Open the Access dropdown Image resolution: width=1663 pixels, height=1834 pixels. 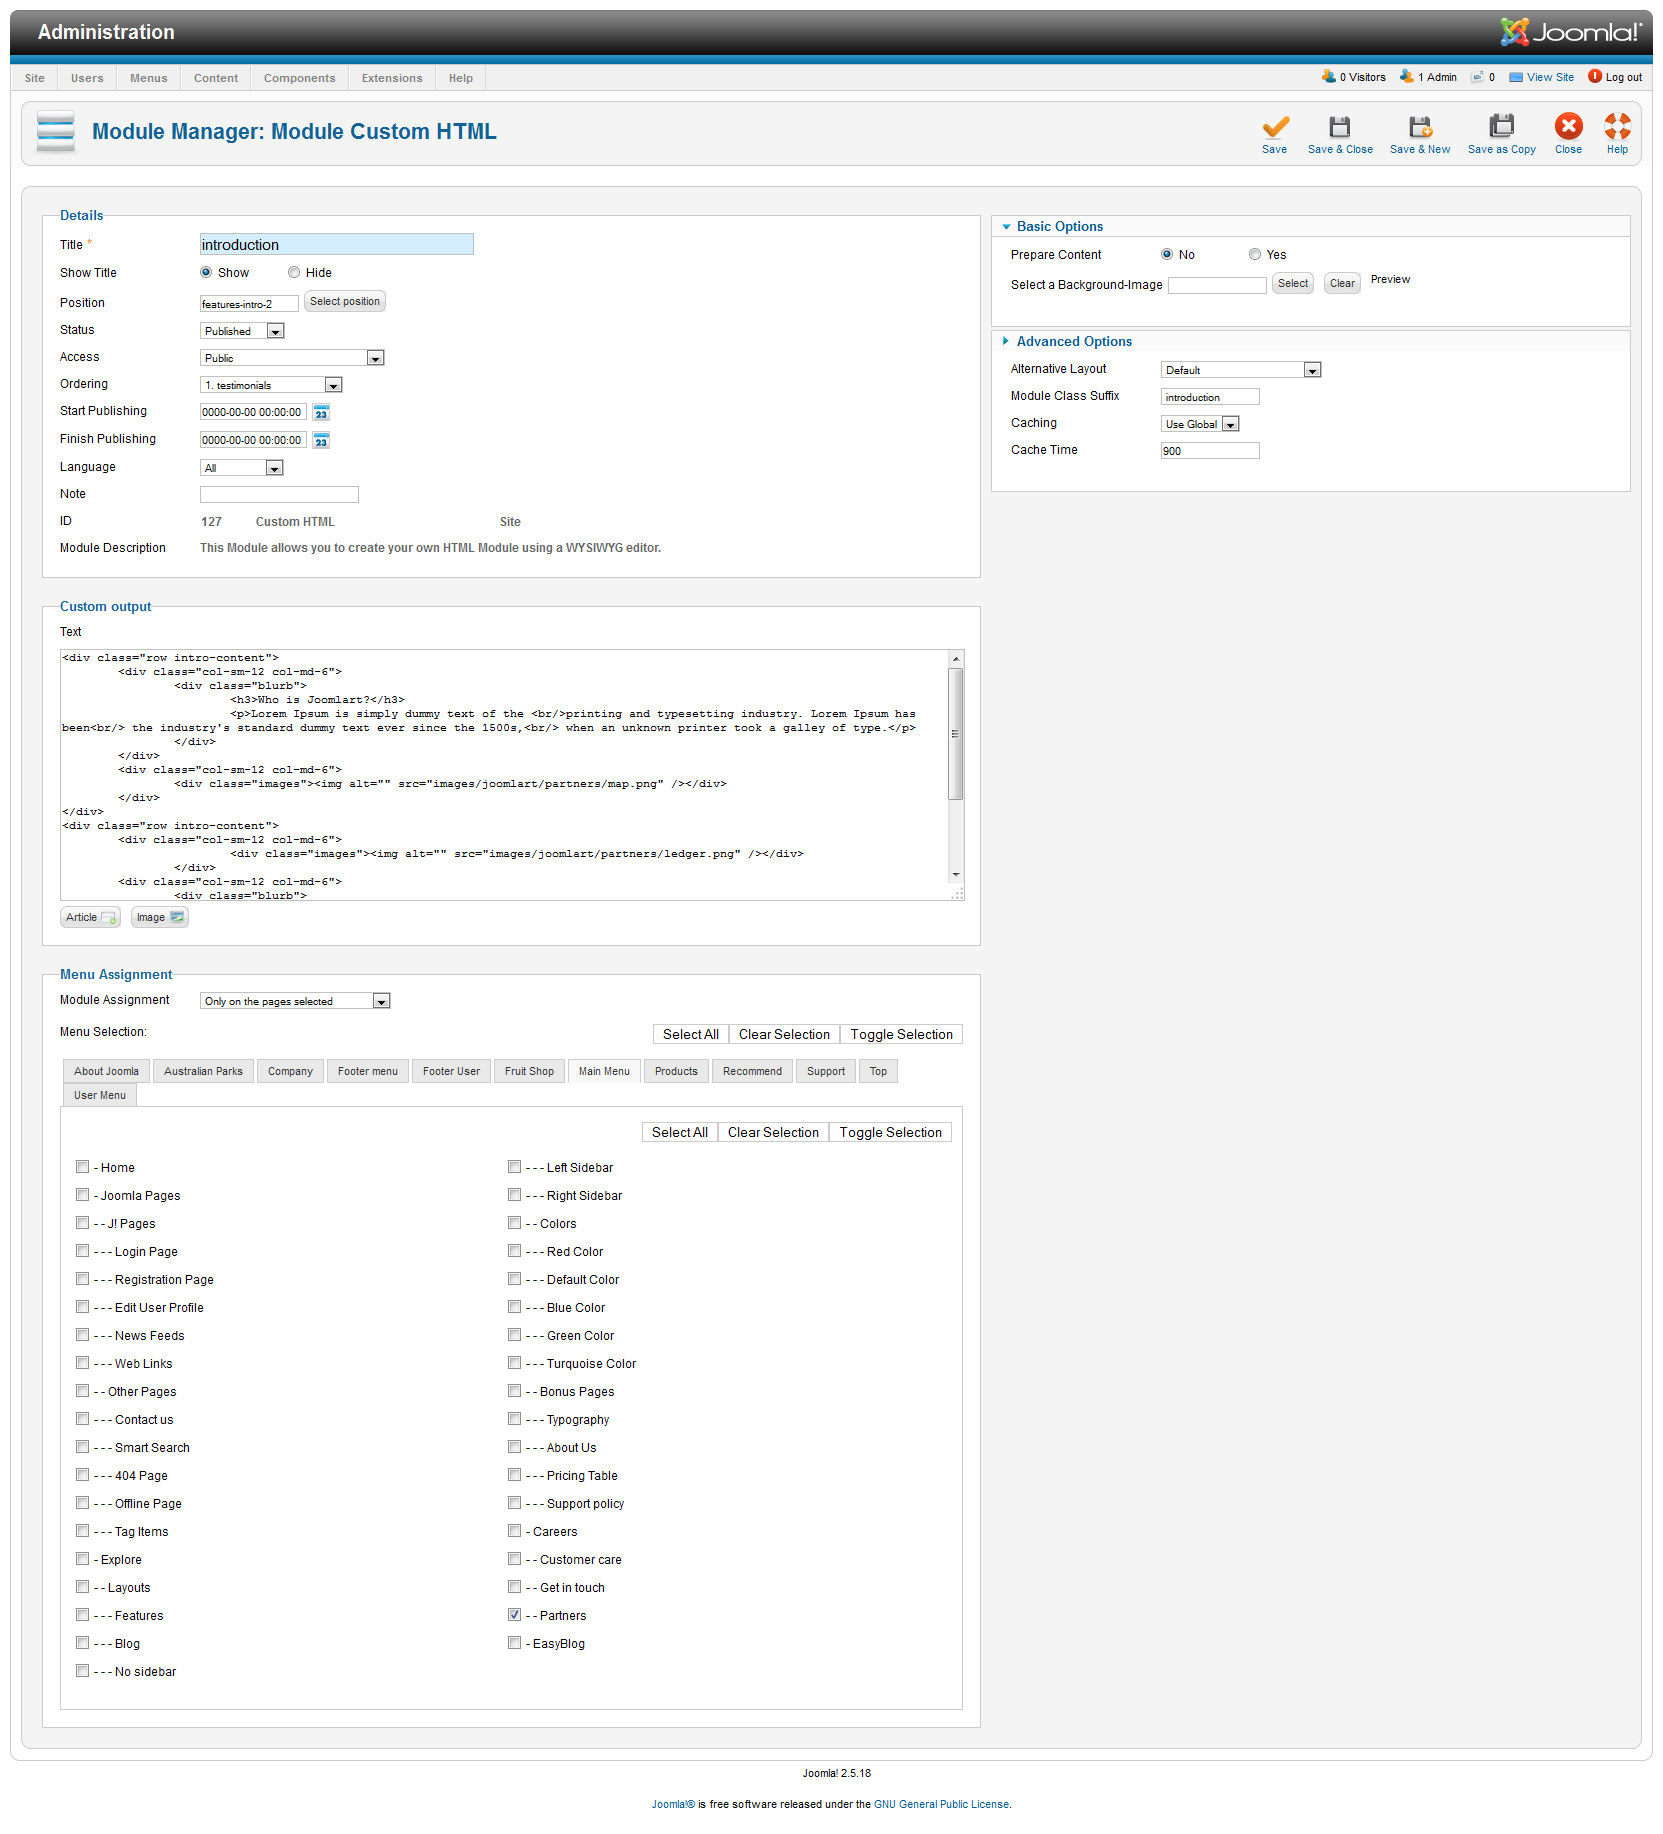tap(292, 358)
